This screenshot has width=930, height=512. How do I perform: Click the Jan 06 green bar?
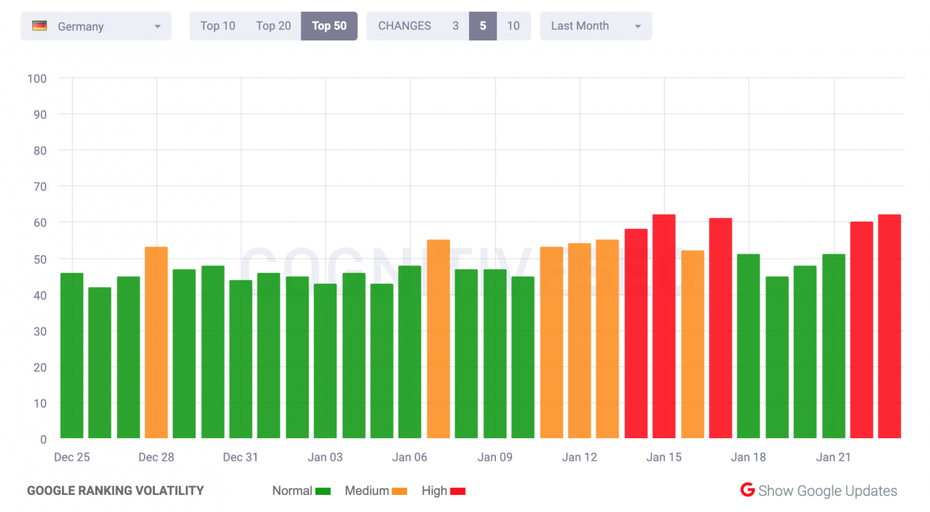coord(410,352)
